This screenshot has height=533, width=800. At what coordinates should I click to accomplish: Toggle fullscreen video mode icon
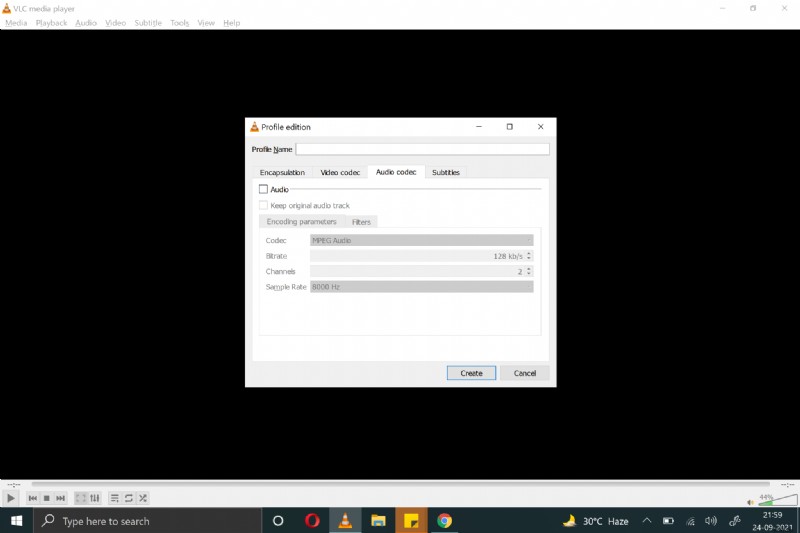coord(81,498)
